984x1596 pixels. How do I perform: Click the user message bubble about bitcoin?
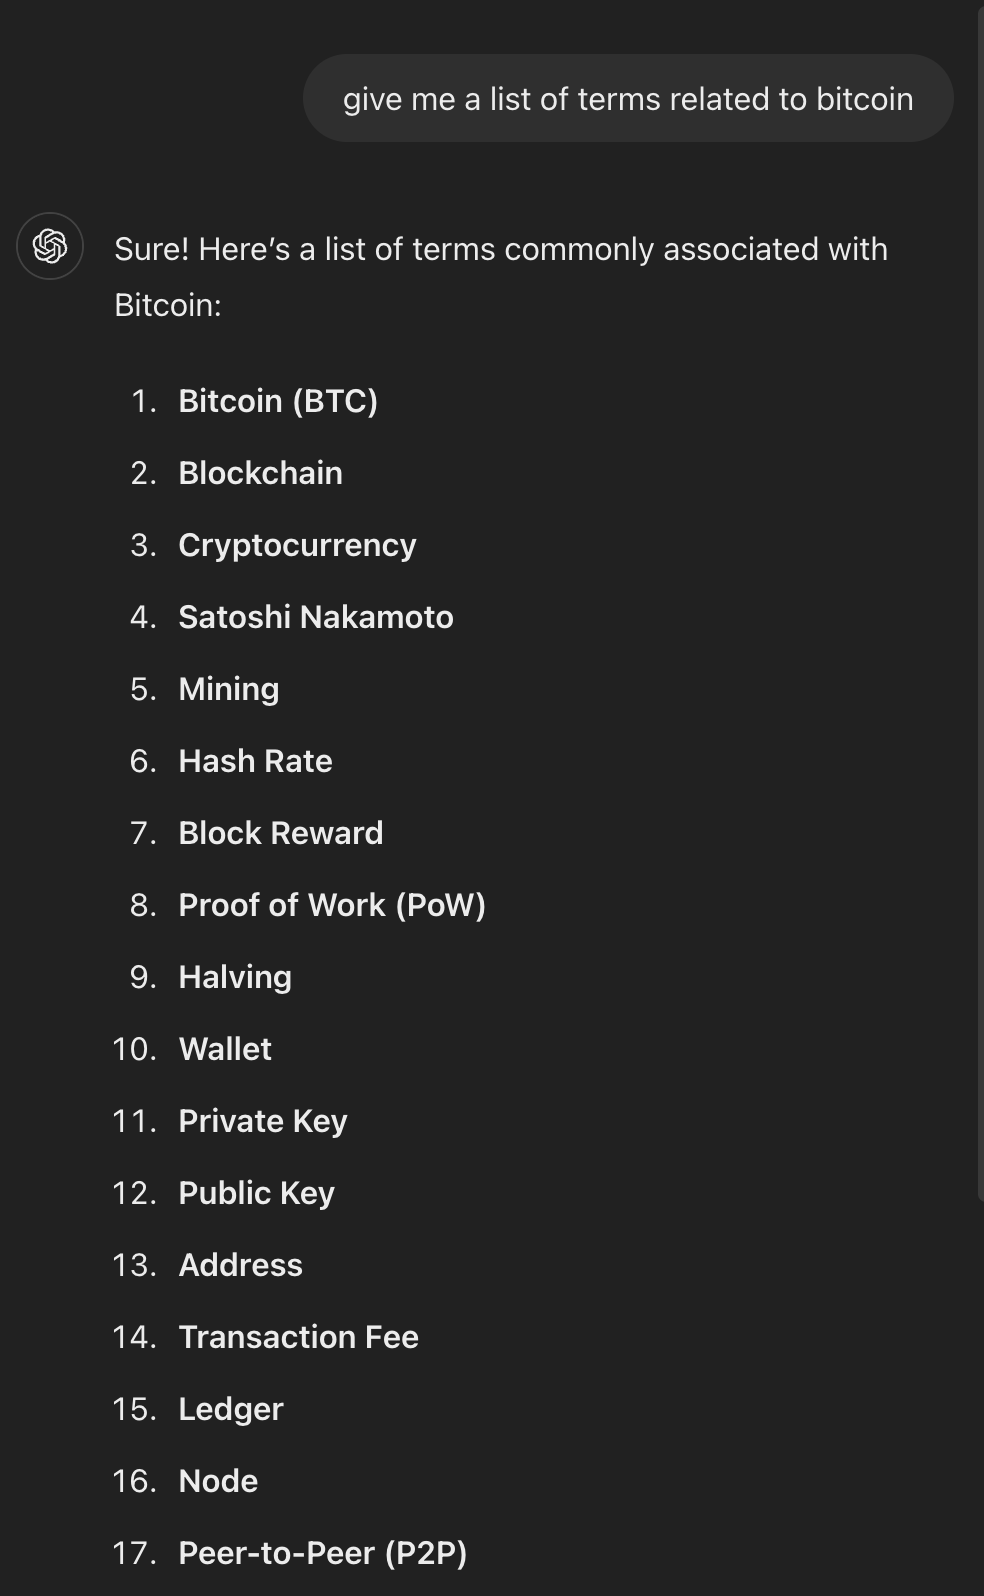pyautogui.click(x=627, y=99)
